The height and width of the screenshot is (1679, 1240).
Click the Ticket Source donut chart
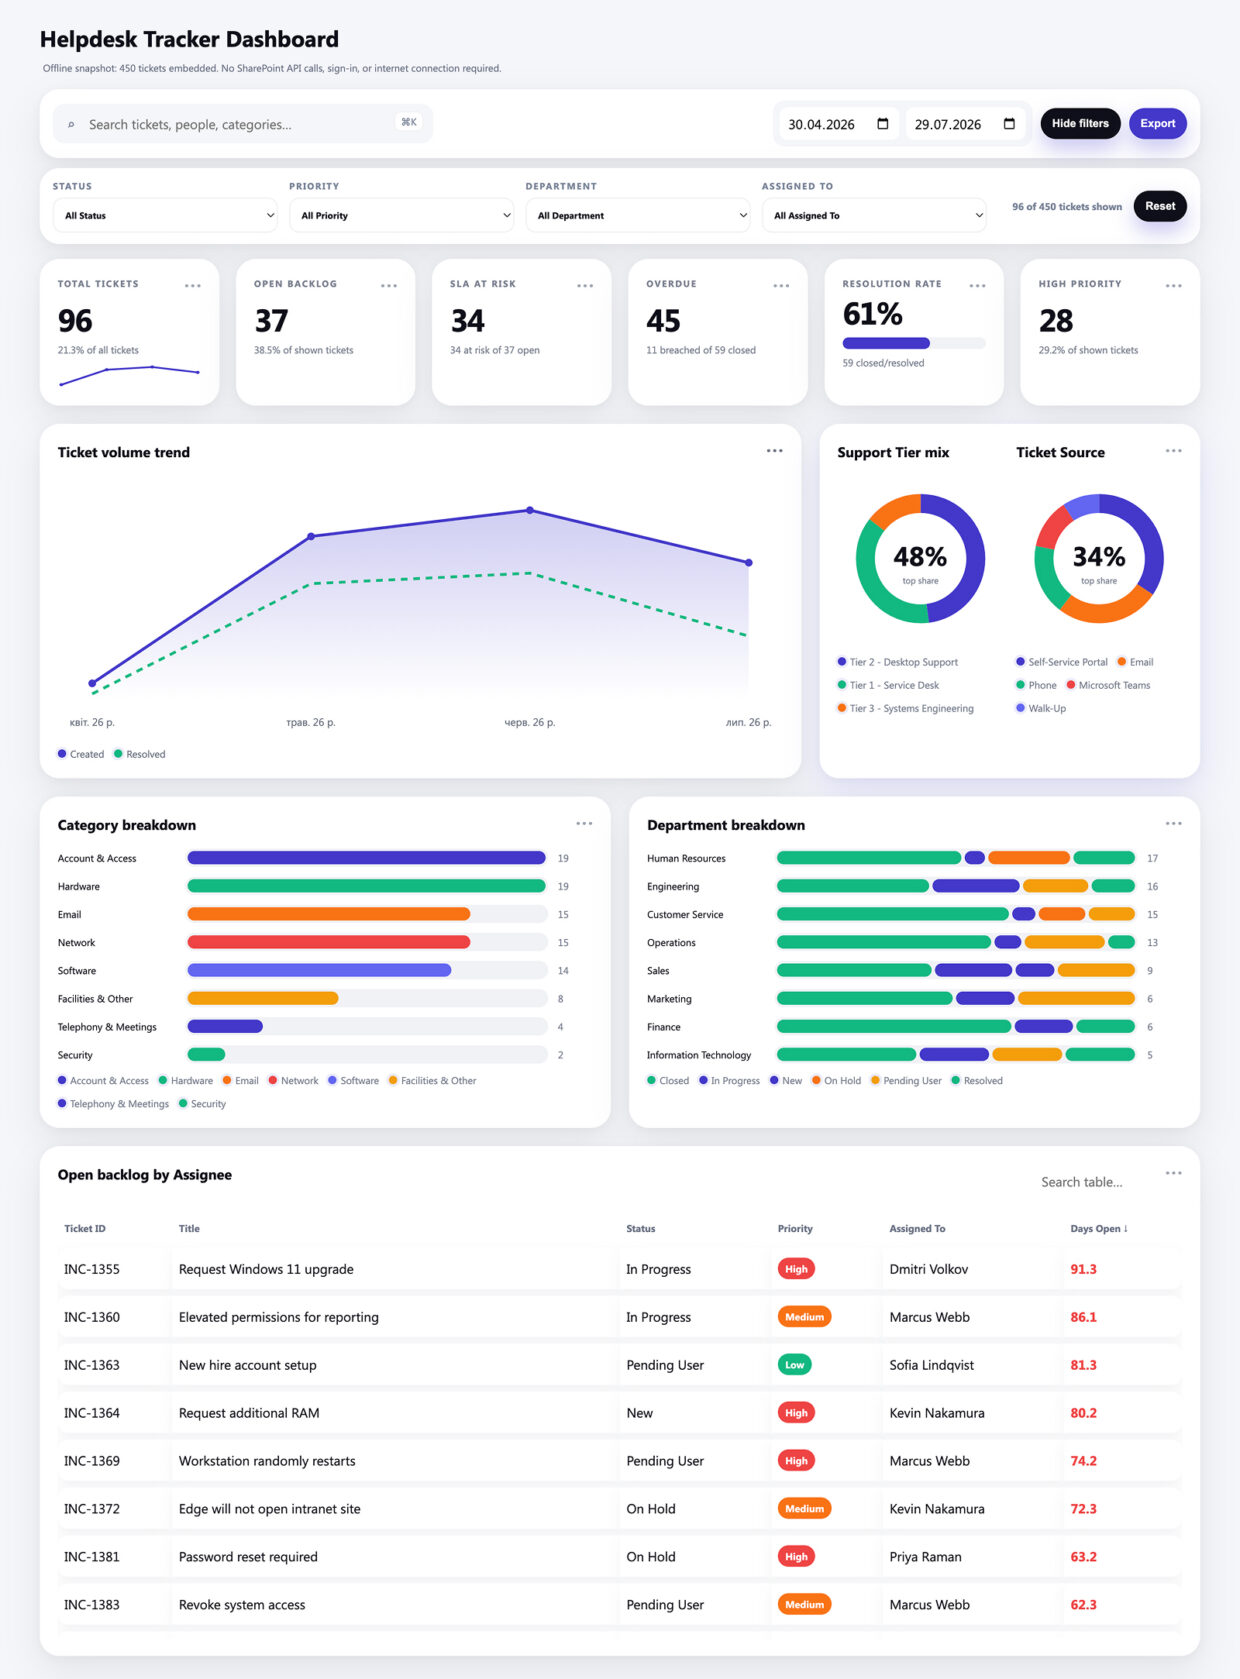pos(1099,558)
